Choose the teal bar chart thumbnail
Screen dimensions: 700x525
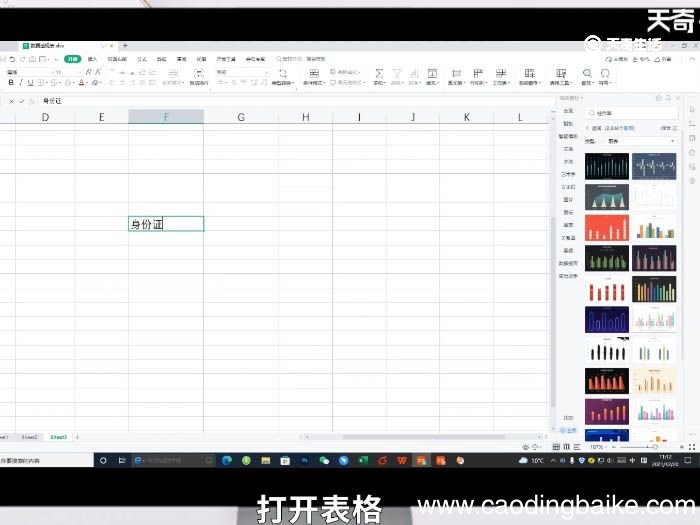pos(607,166)
